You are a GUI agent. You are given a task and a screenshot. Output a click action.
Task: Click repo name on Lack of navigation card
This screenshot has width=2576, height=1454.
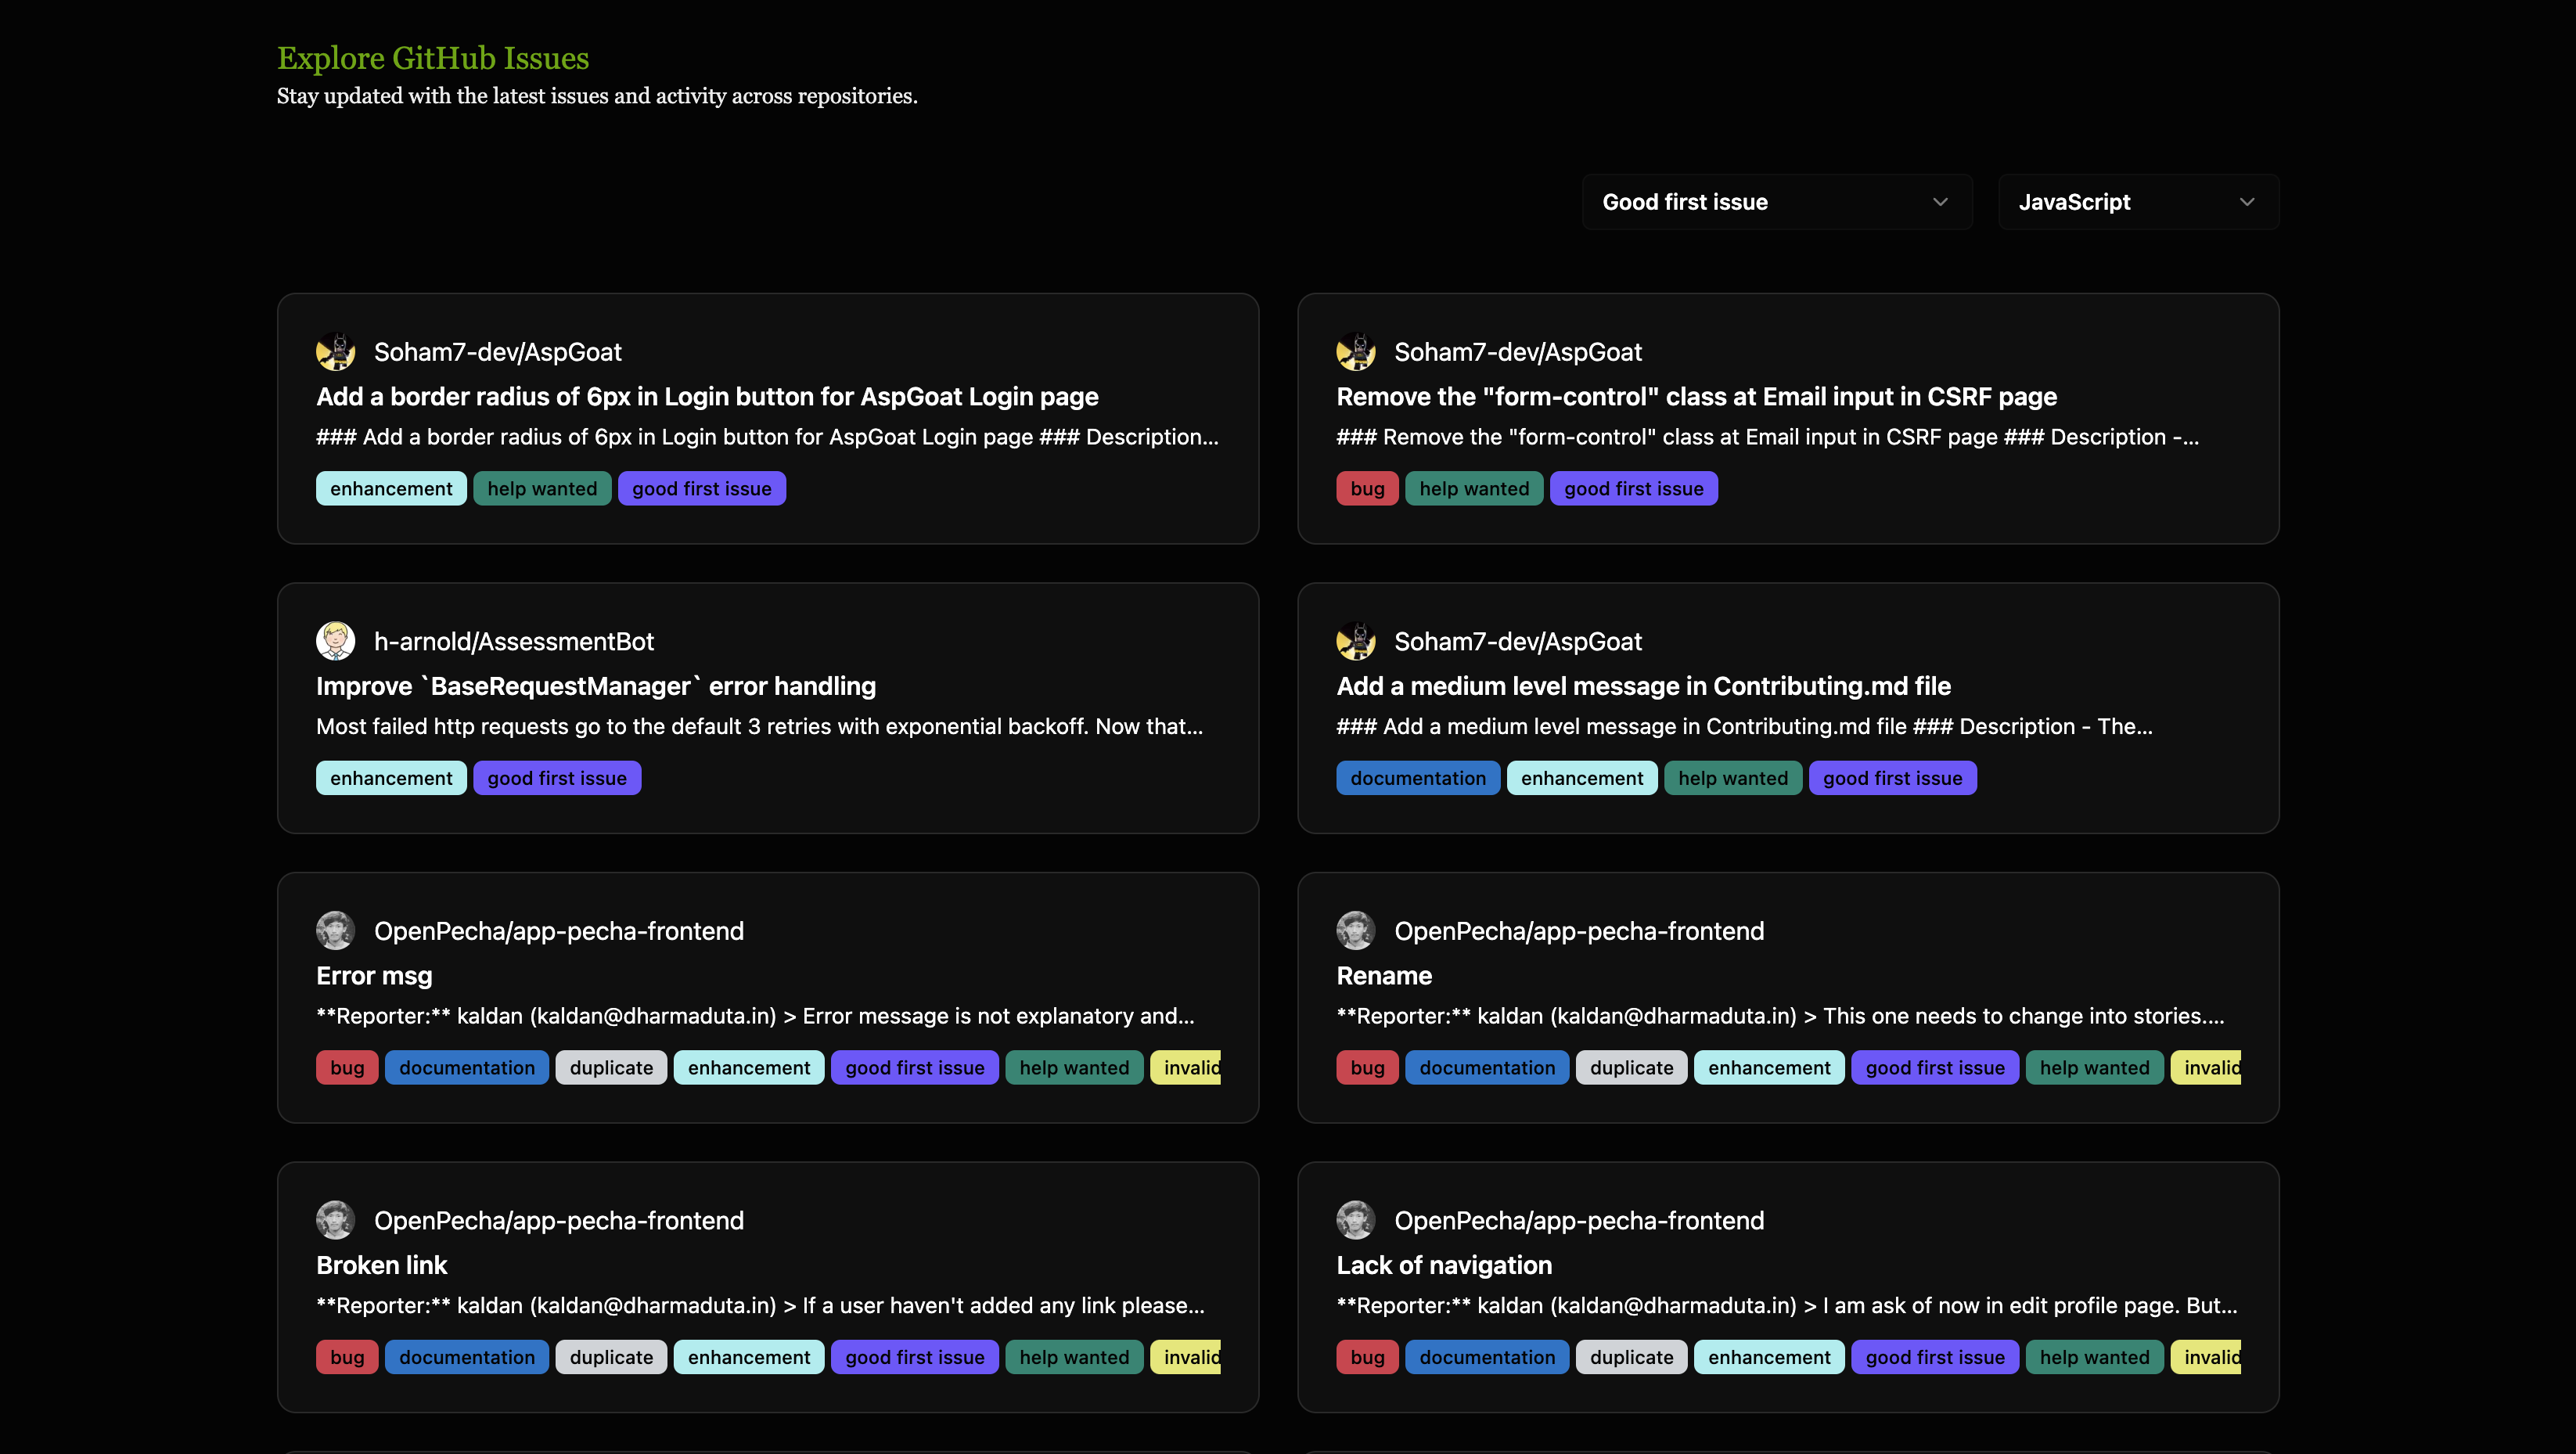pyautogui.click(x=1579, y=1220)
